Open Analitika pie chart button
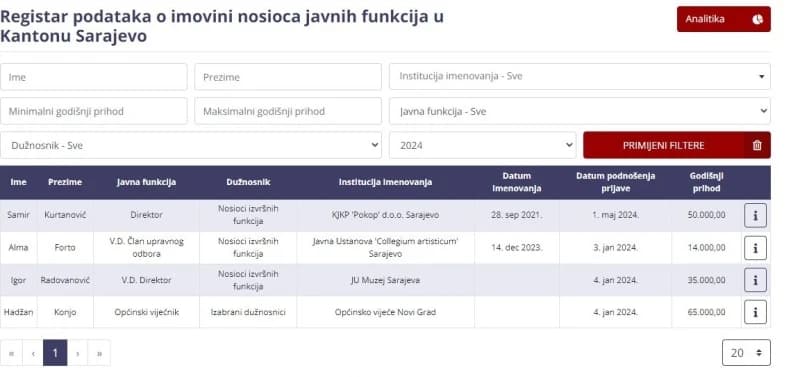The width and height of the screenshot is (800, 377). [723, 19]
